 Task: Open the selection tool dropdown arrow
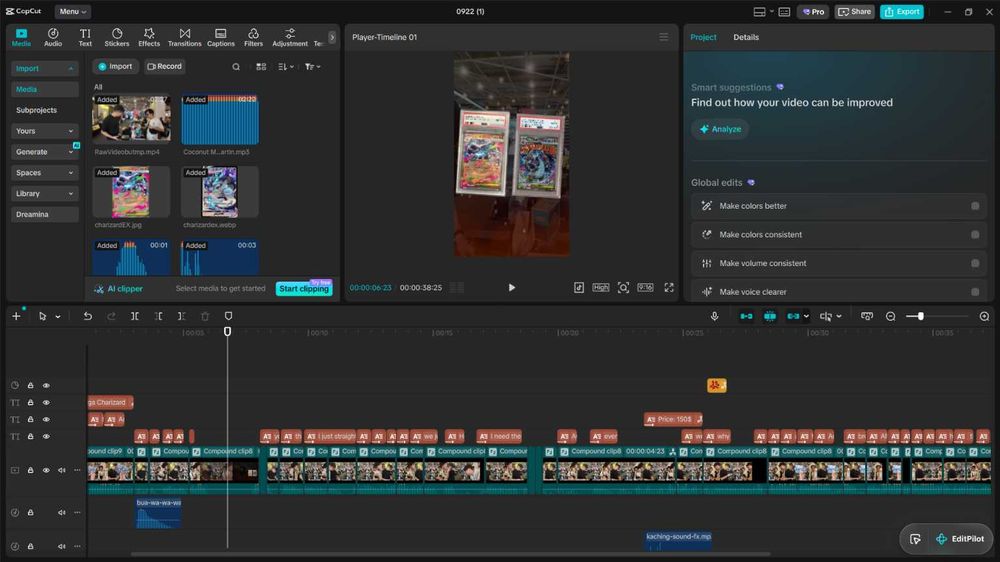(58, 316)
